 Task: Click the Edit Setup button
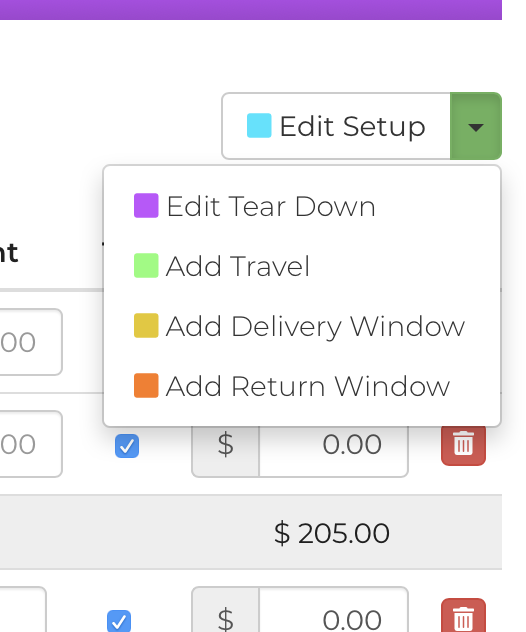(336, 126)
